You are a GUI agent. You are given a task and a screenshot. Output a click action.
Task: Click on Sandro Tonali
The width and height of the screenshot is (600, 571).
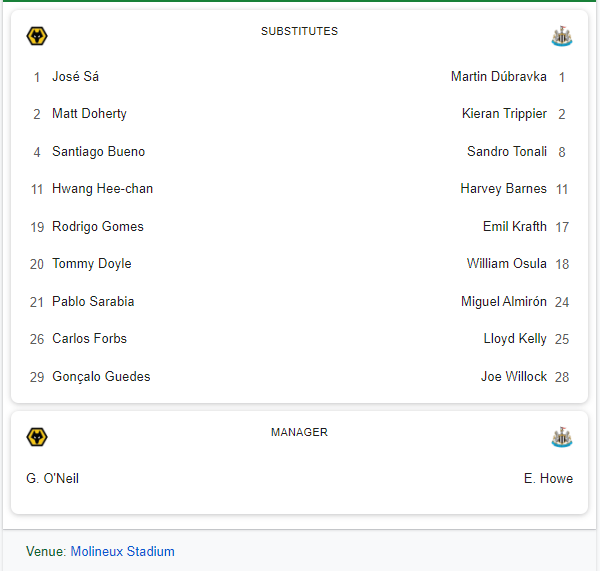tap(507, 152)
